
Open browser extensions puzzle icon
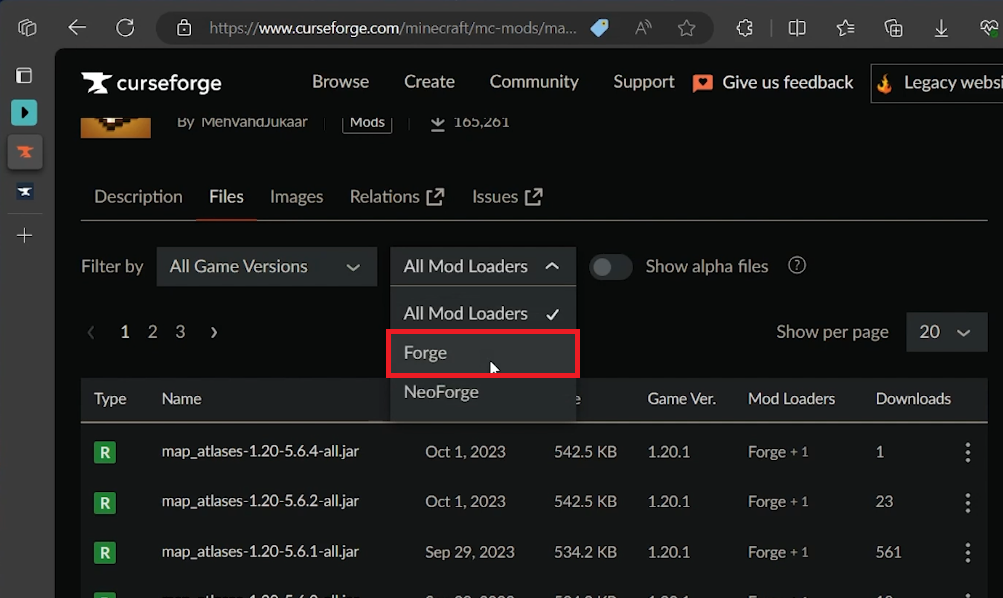pyautogui.click(x=745, y=28)
